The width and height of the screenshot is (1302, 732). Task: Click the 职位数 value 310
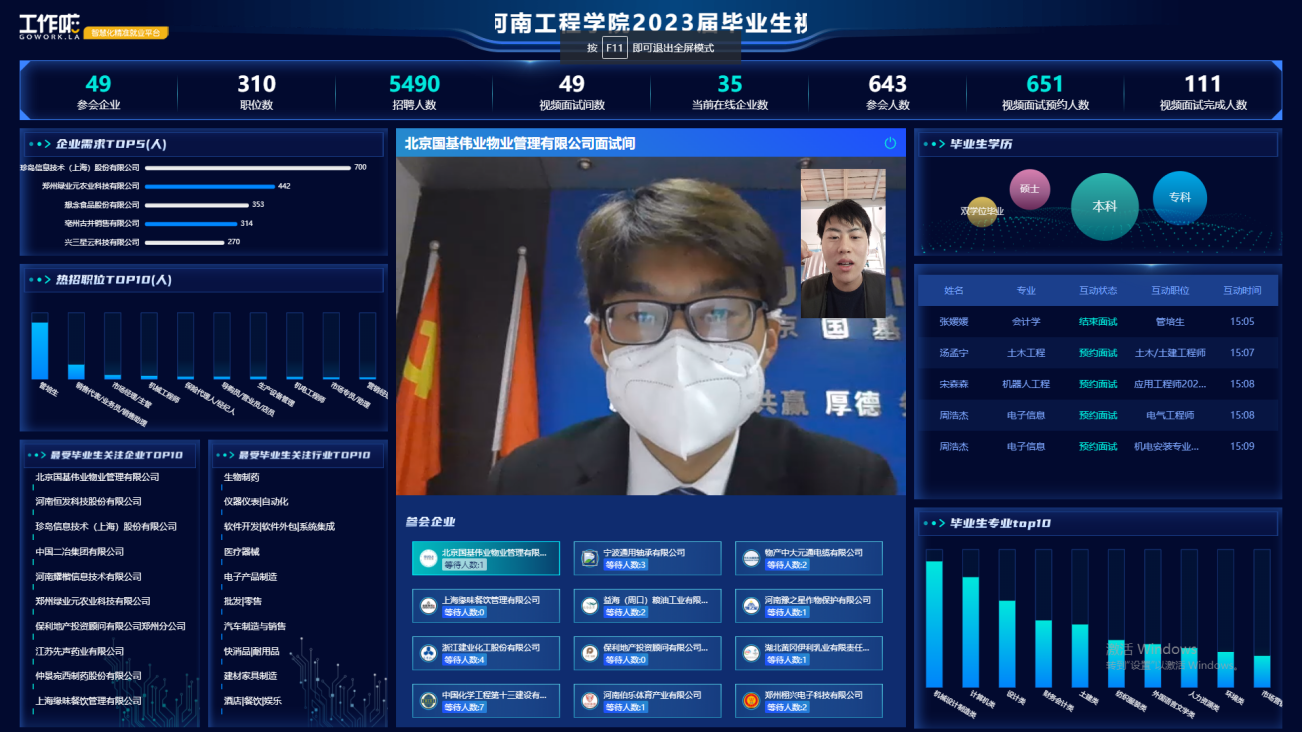point(256,84)
